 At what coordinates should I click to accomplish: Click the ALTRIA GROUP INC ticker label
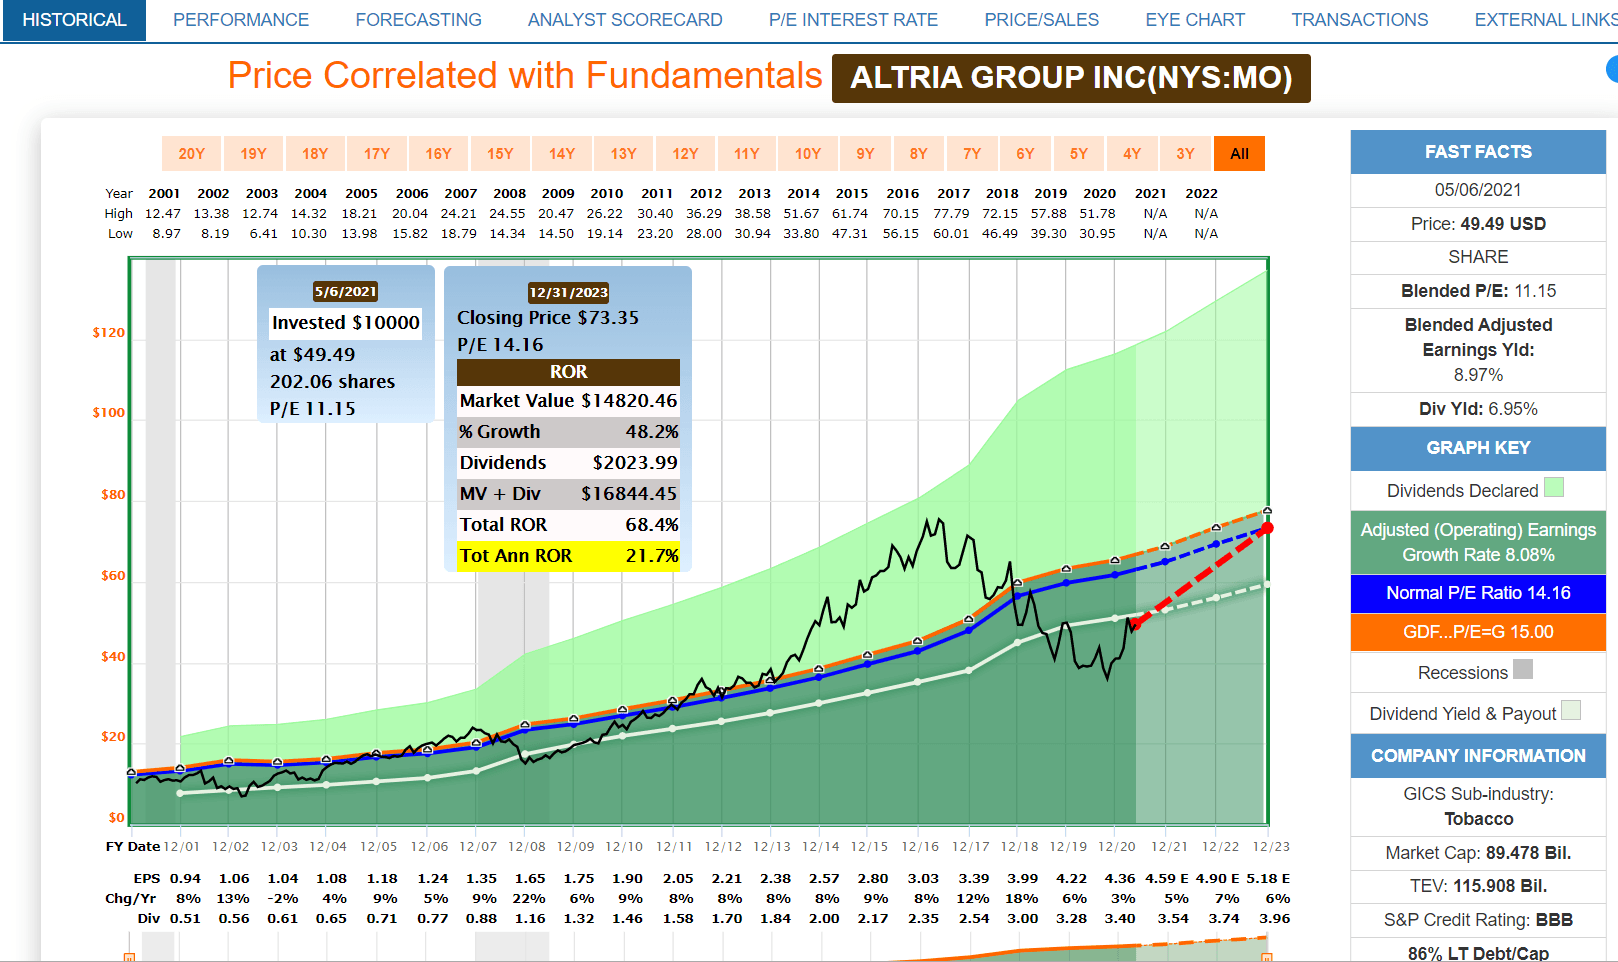1071,78
